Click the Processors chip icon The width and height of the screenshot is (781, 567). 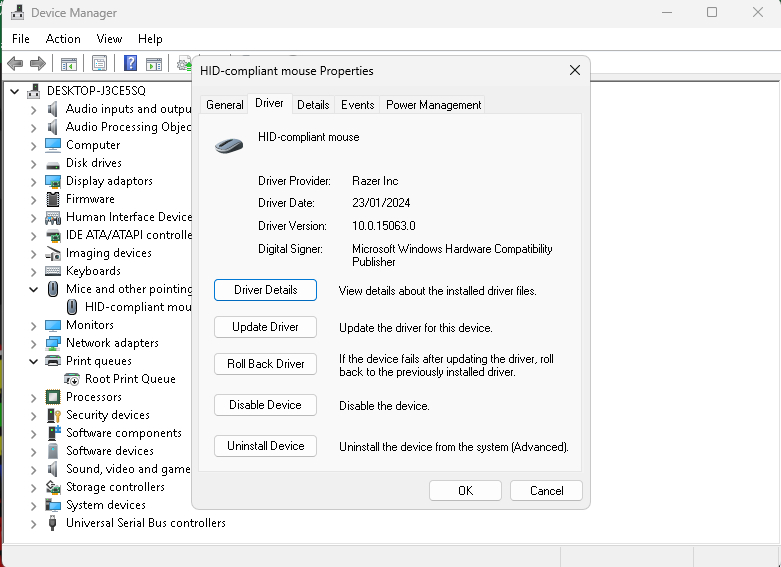(53, 397)
